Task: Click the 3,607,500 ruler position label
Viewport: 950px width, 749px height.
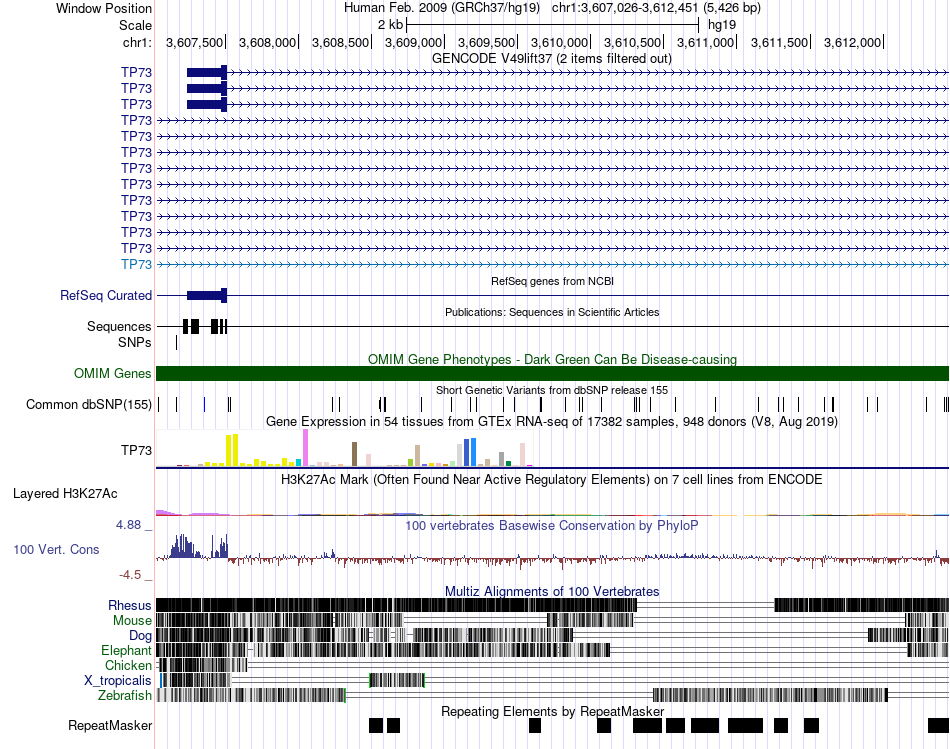Action: pos(194,42)
